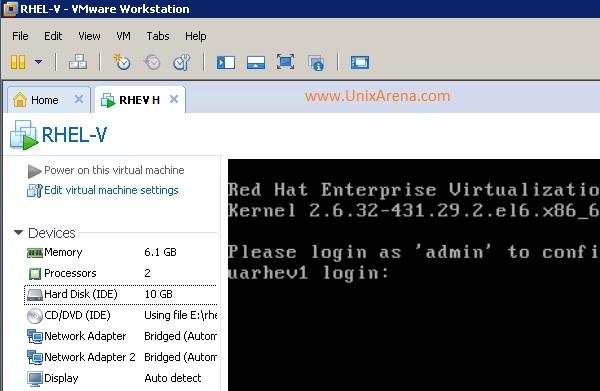Collapse the Devices section triangle

click(x=18, y=232)
